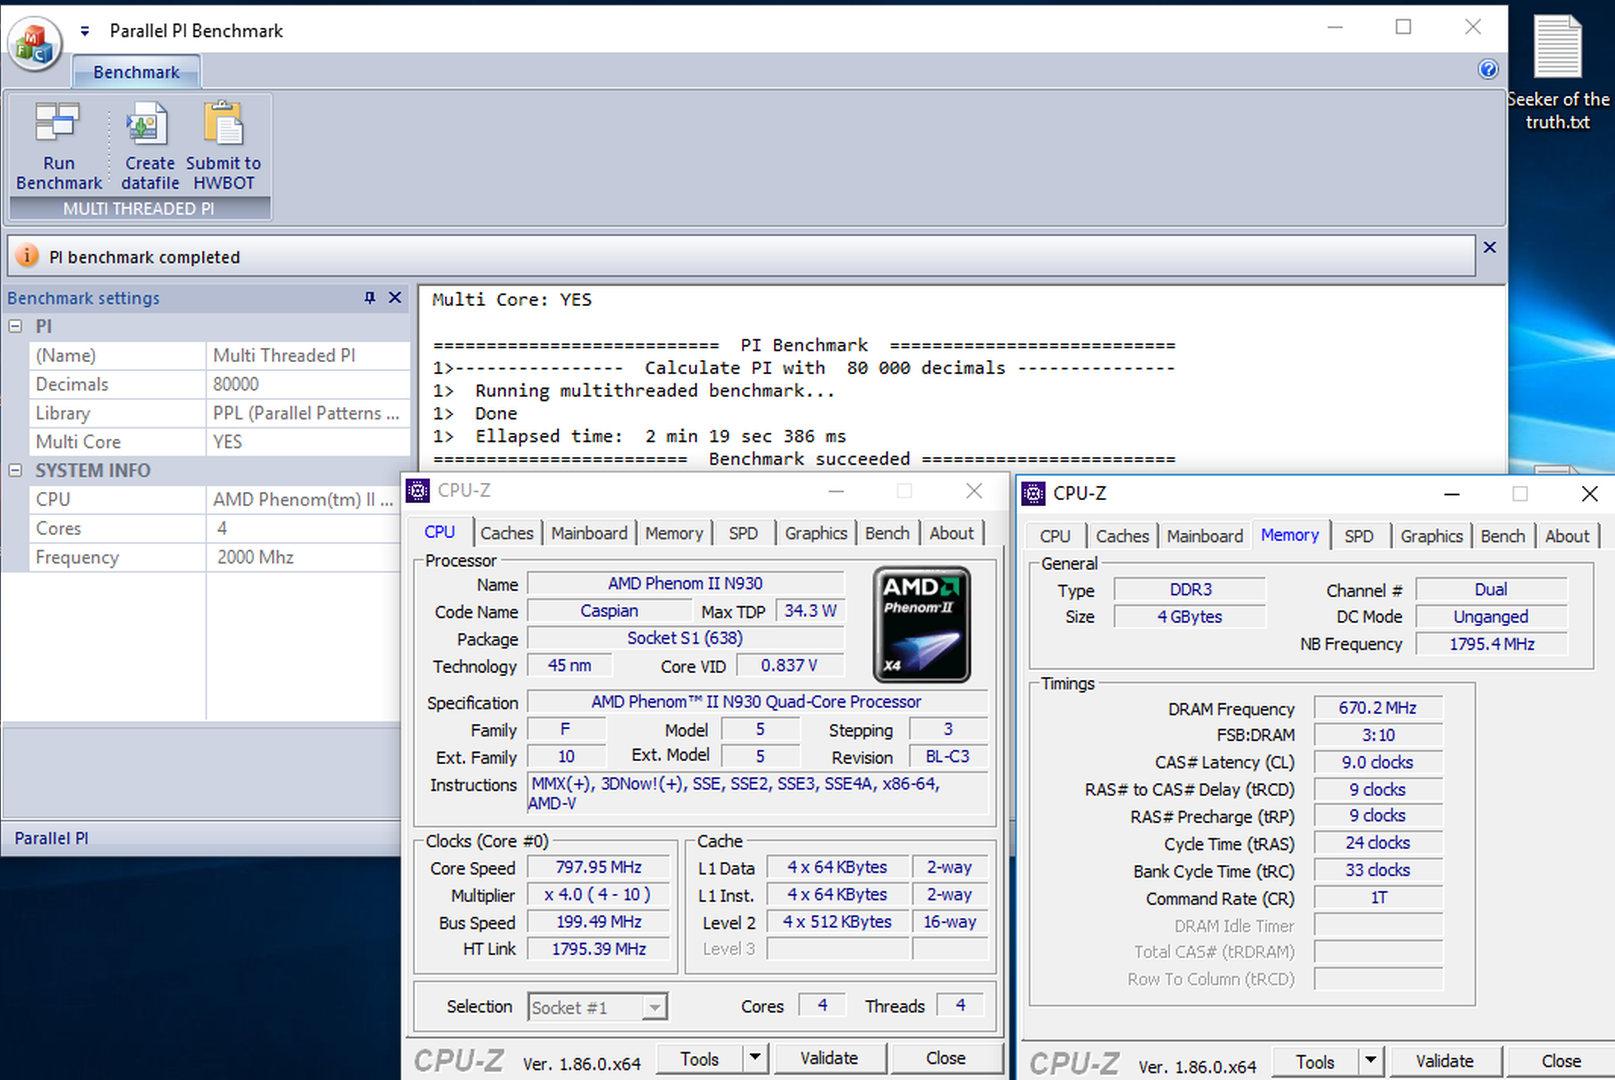Viewport: 1615px width, 1080px height.
Task: Click the Core Speed 797.95 MHz value
Action: pos(599,868)
